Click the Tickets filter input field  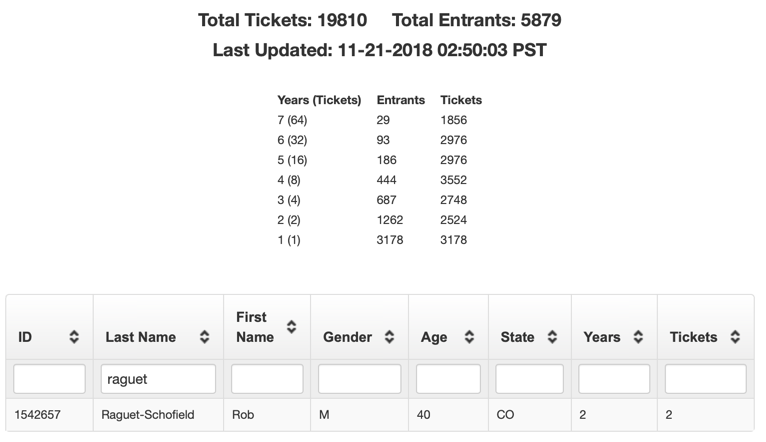click(705, 379)
